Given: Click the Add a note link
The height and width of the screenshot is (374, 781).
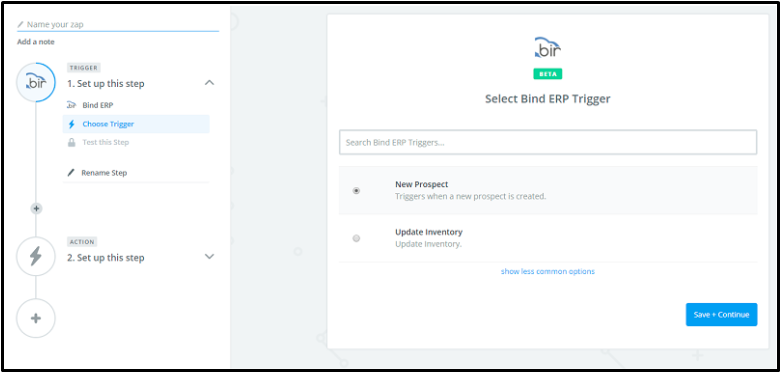Looking at the screenshot, I should (36, 42).
